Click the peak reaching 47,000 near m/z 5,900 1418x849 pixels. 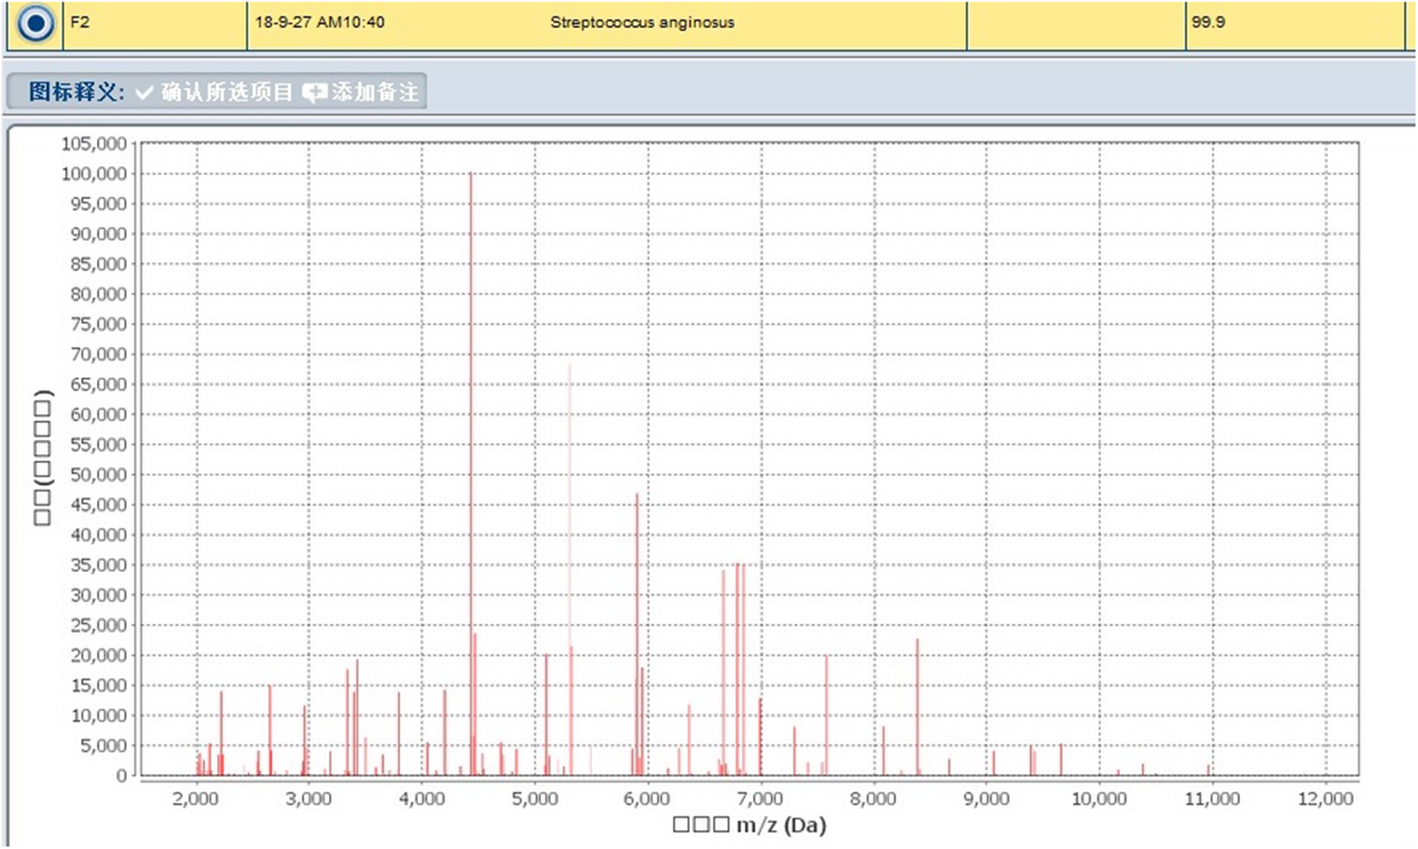click(x=637, y=634)
